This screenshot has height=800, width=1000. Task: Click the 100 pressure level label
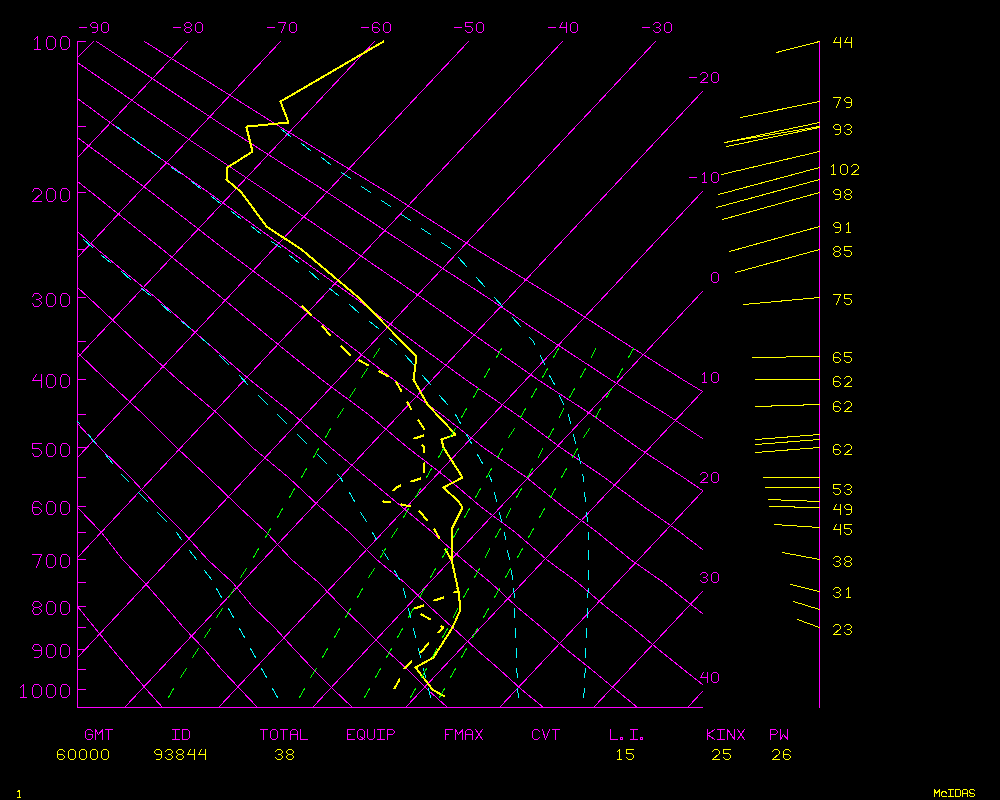pos(50,43)
